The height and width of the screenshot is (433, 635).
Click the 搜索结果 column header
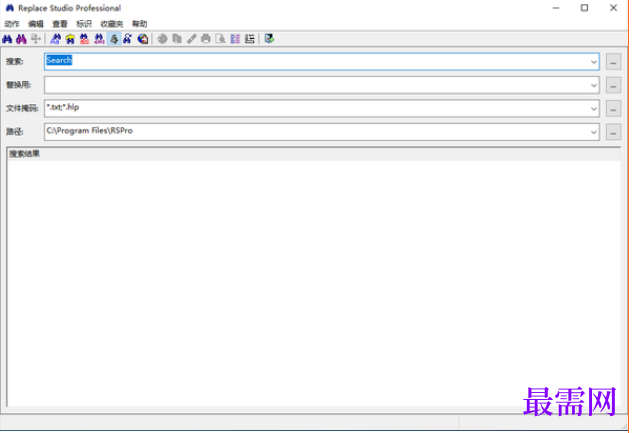314,154
